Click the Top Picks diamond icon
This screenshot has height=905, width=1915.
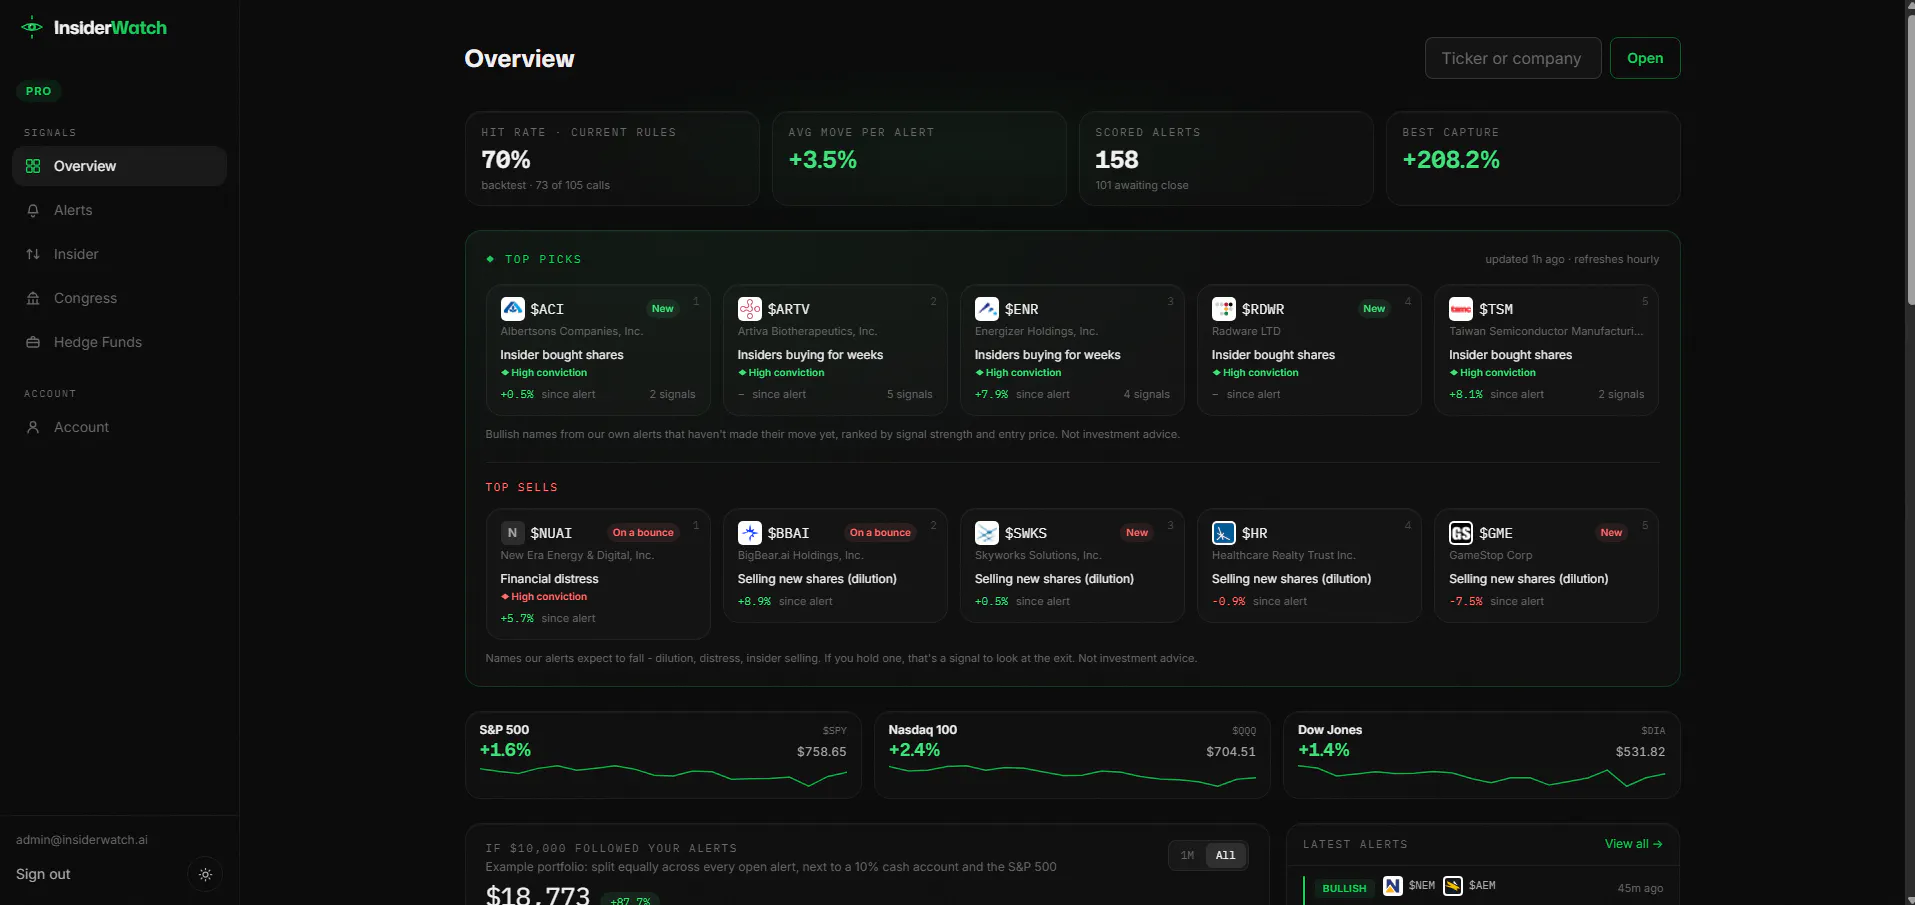[x=490, y=259]
